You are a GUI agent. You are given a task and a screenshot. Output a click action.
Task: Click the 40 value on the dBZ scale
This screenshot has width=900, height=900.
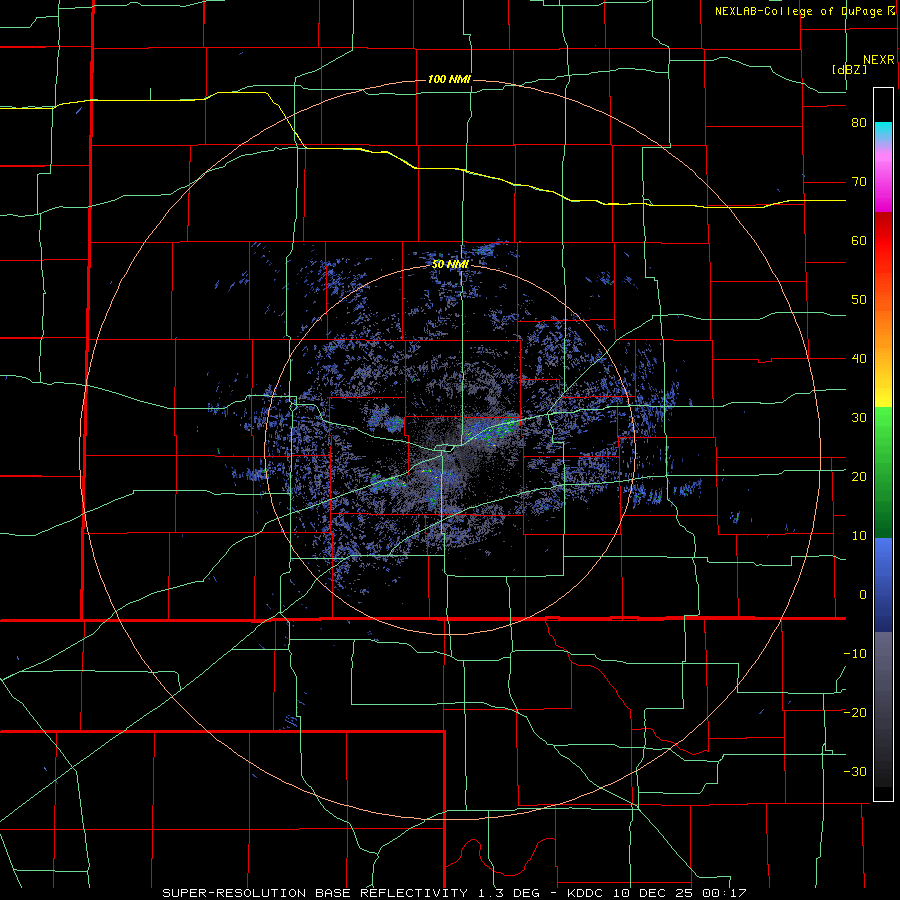859,359
